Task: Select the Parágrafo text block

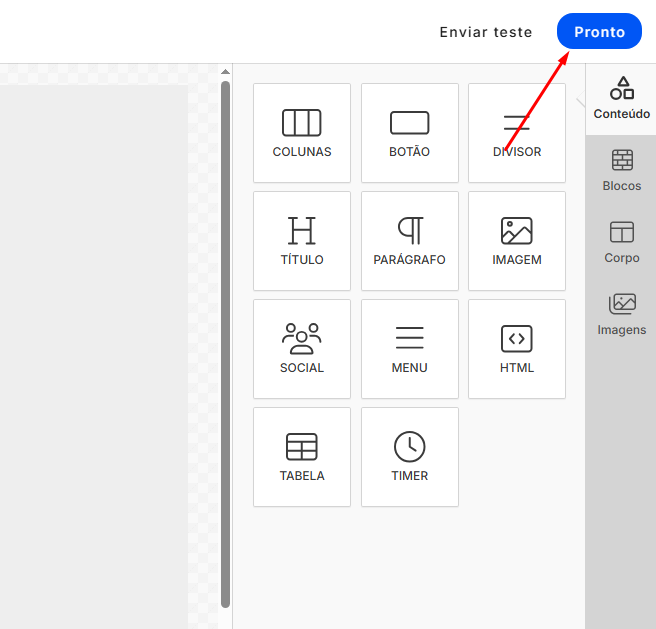Action: tap(410, 241)
